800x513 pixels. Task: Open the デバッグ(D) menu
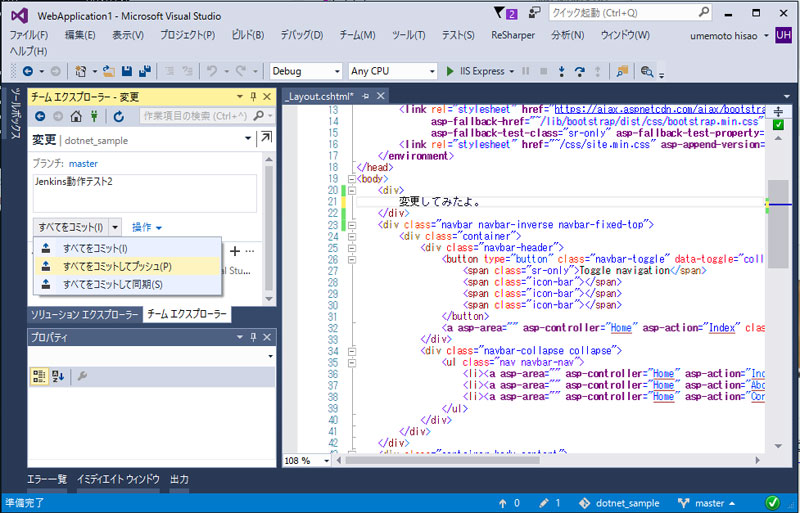click(302, 35)
